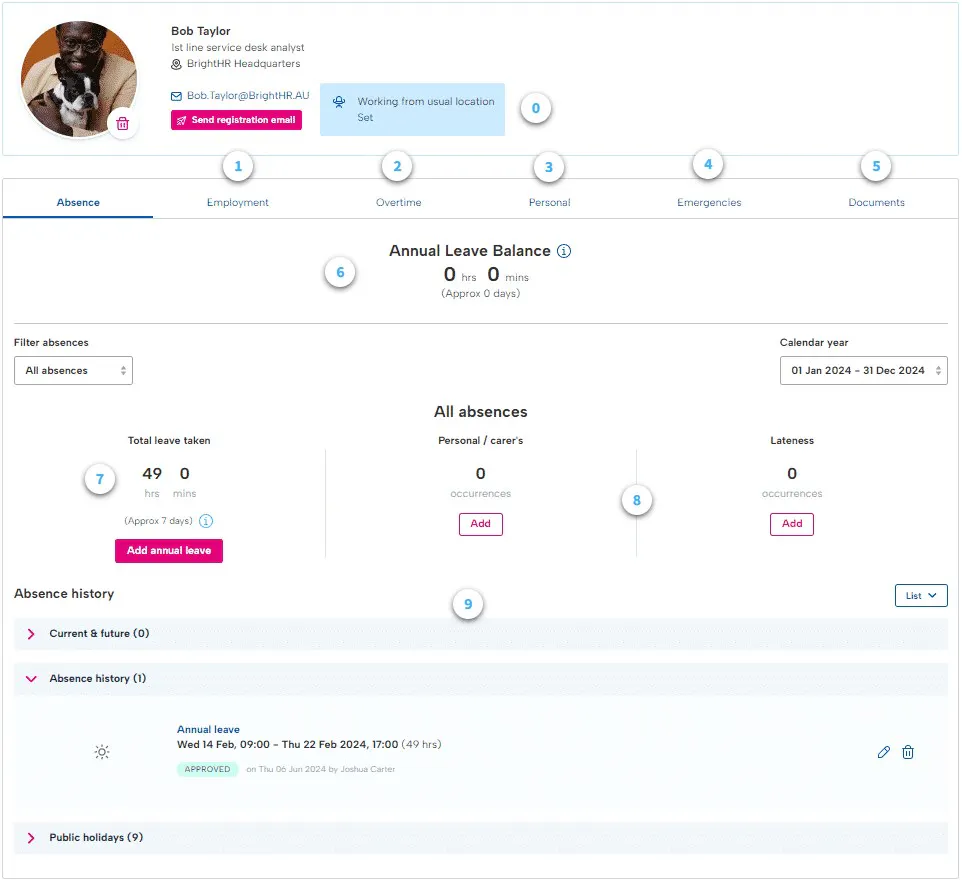The image size is (962, 882).
Task: Click the 'BrightHR Headquarters' location text
Action: pyautogui.click(x=244, y=64)
